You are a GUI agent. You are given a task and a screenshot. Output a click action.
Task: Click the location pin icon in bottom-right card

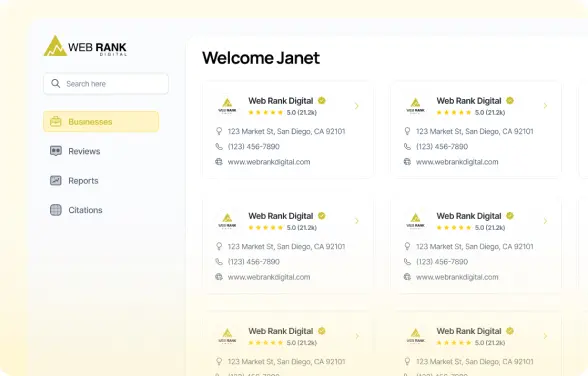[407, 361]
